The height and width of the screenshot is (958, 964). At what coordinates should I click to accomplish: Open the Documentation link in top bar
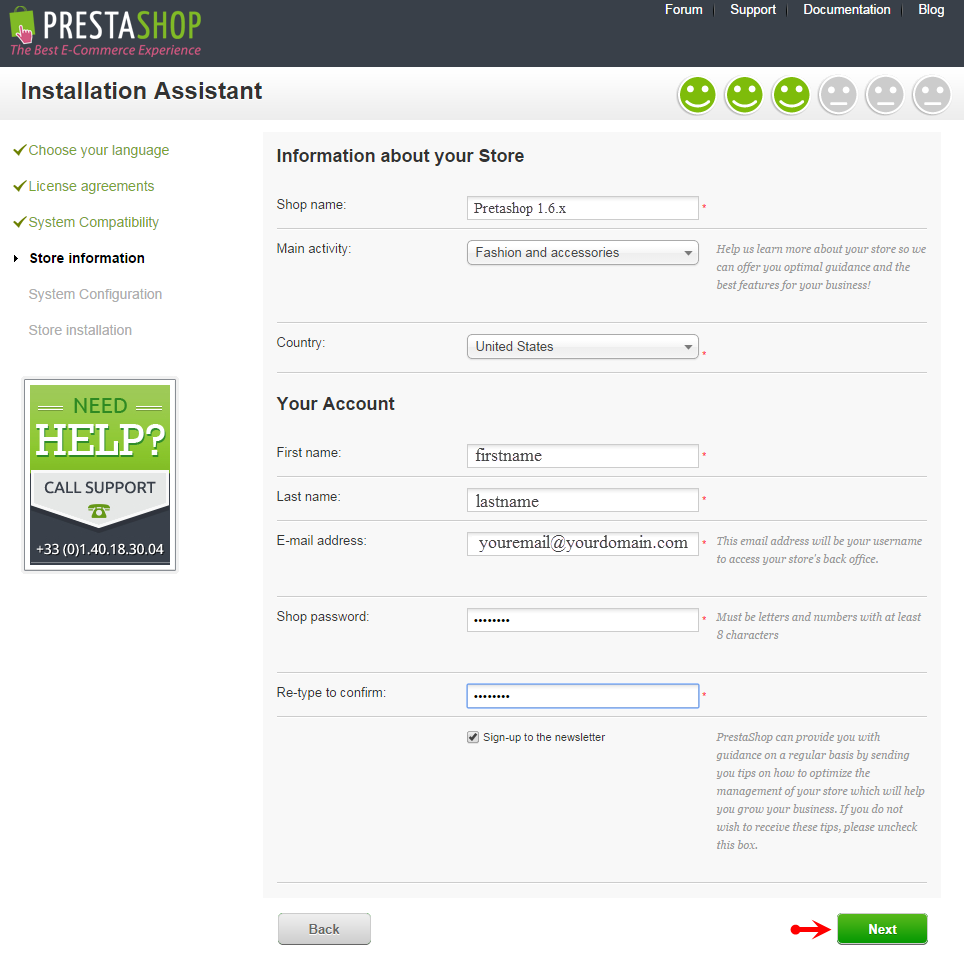click(847, 10)
